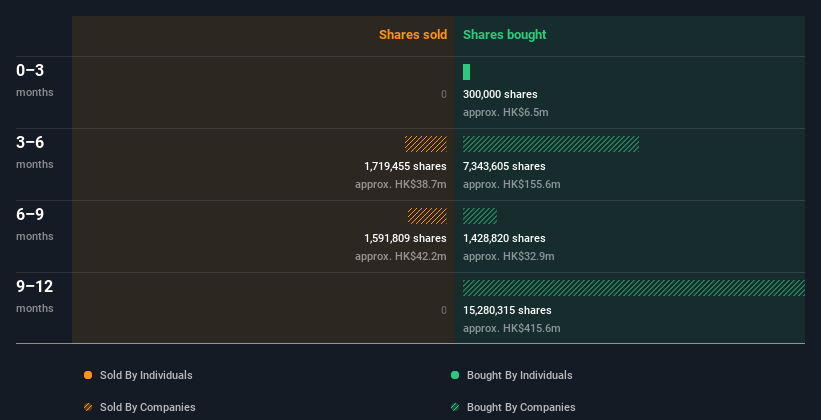Toggle the Bought By Companies legend label
Image resolution: width=821 pixels, height=420 pixels.
point(521,407)
